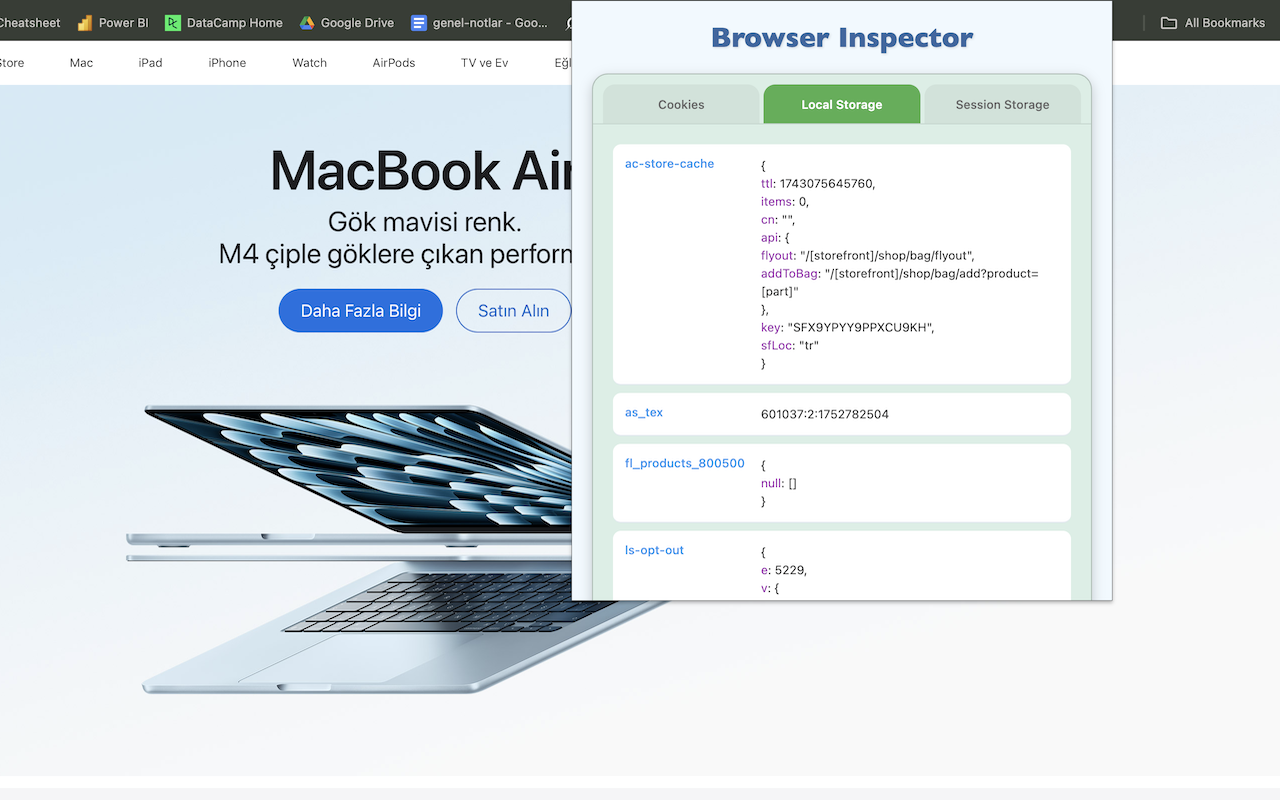Switch to the Cookies tab
The width and height of the screenshot is (1280, 800).
pyautogui.click(x=681, y=104)
